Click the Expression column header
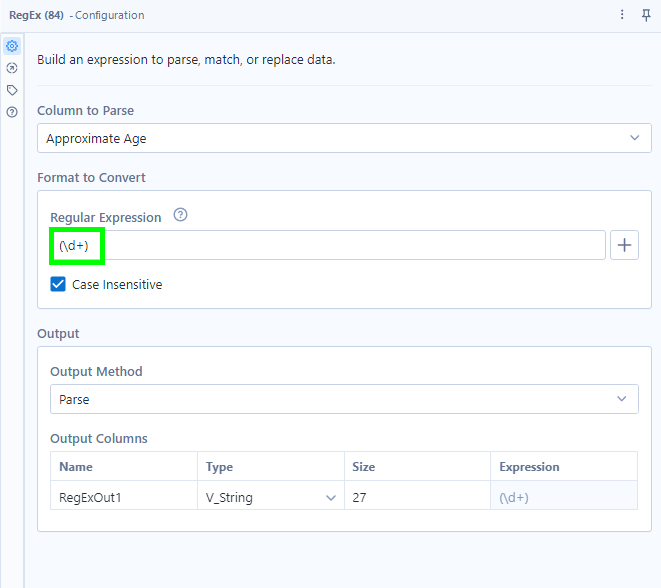661x588 pixels. click(x=564, y=467)
